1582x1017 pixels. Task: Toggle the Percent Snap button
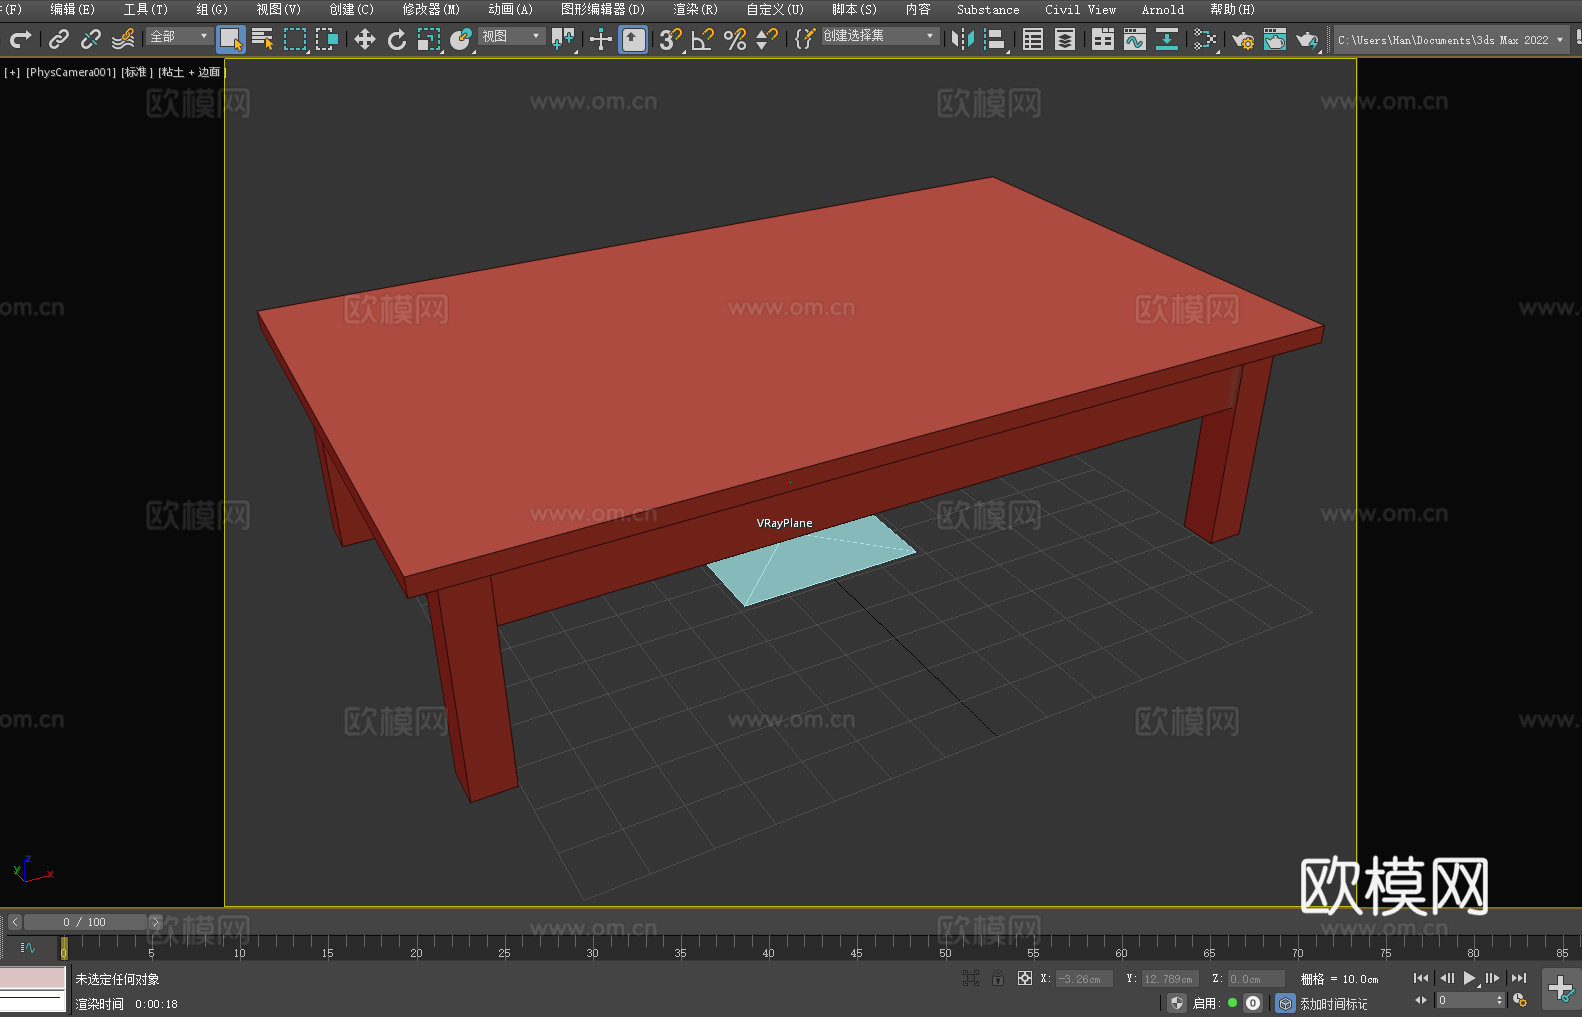click(735, 39)
